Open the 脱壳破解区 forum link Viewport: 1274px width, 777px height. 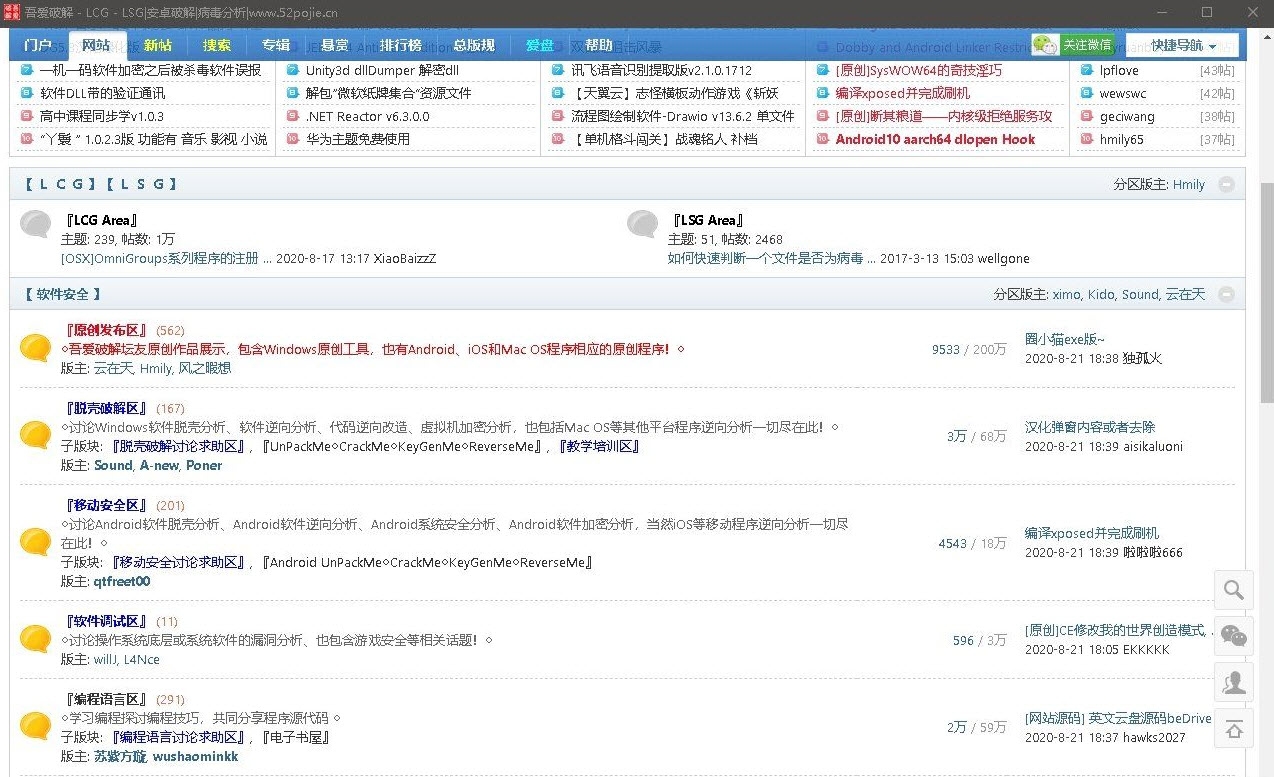106,408
